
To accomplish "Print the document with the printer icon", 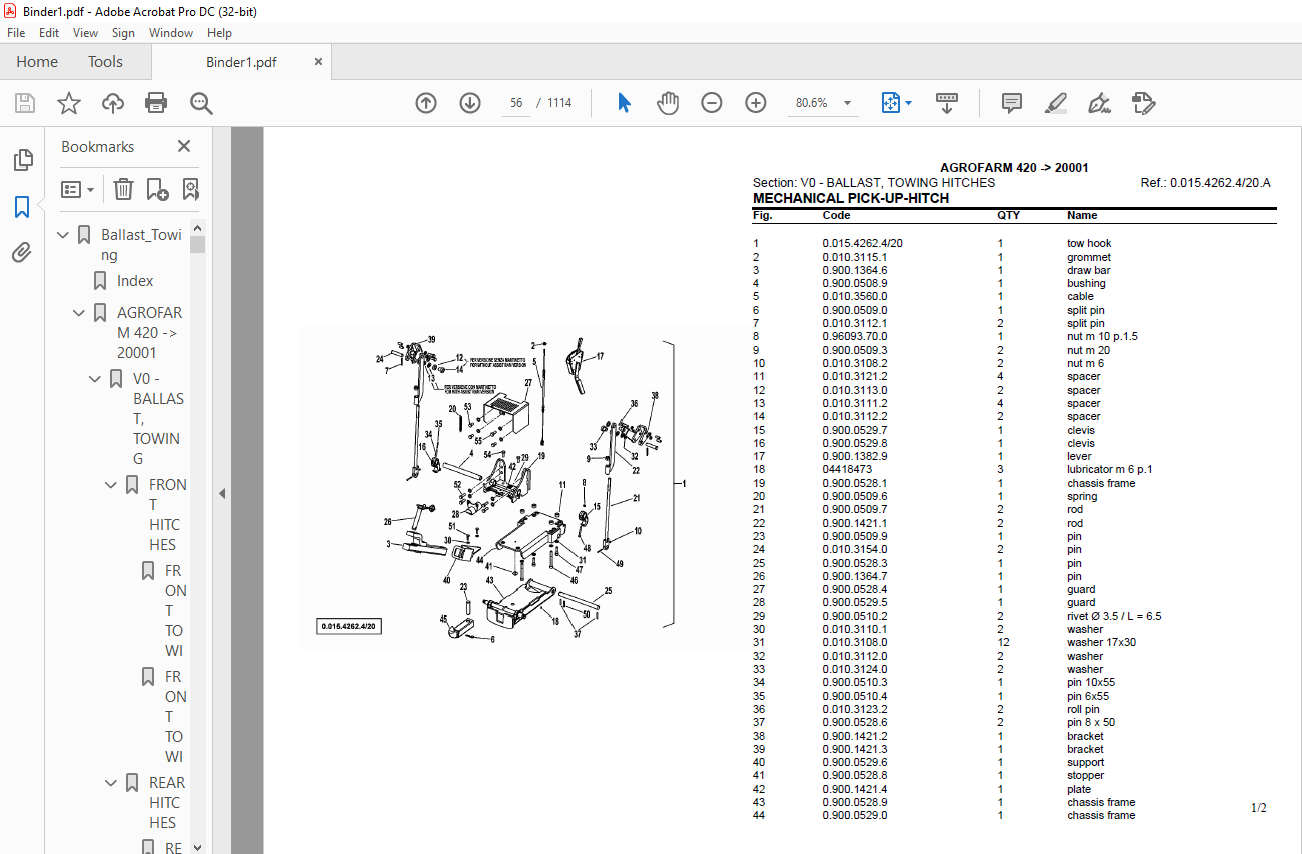I will pos(156,103).
